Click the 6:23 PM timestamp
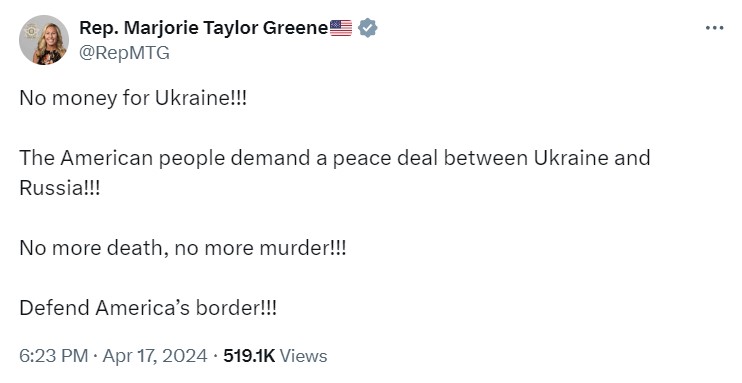Image resolution: width=742 pixels, height=383 pixels. (x=53, y=356)
